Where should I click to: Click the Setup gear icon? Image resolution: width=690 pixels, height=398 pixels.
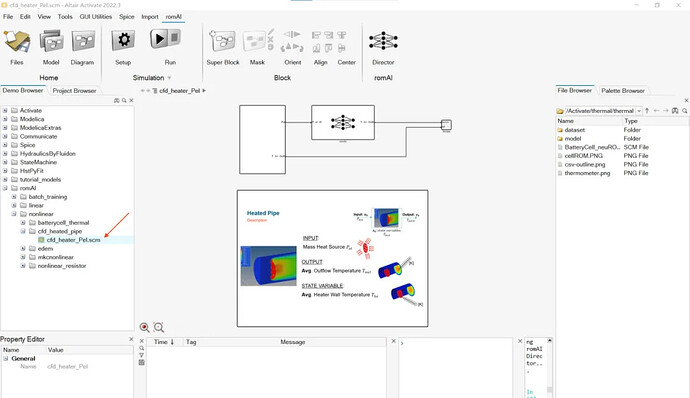(123, 41)
